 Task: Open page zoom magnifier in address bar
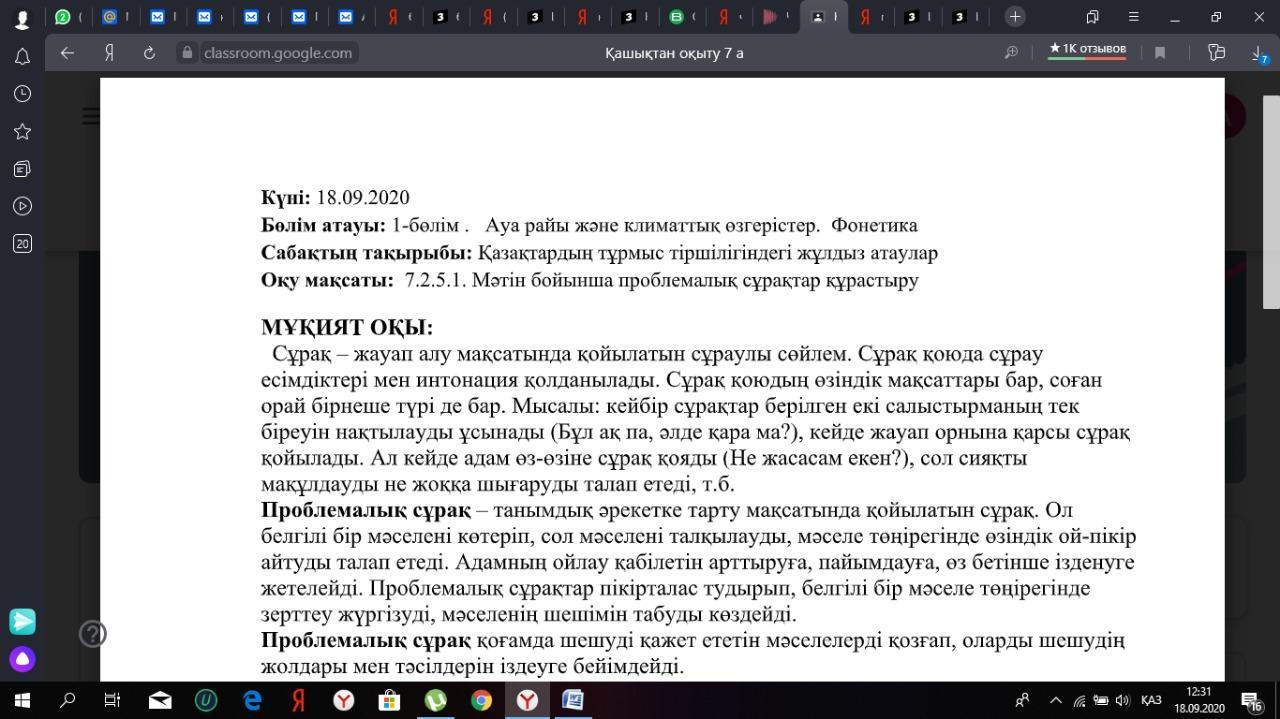coord(1011,53)
